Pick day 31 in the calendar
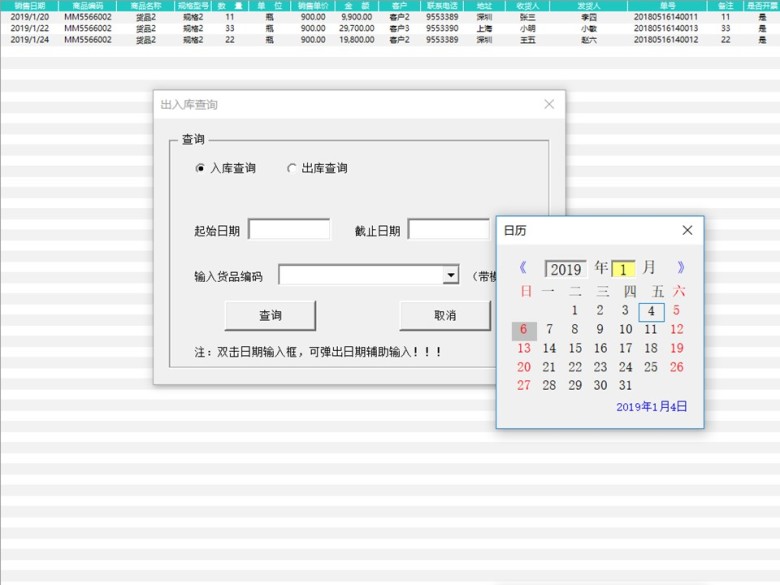Screen dimensions: 780x585 coord(625,386)
